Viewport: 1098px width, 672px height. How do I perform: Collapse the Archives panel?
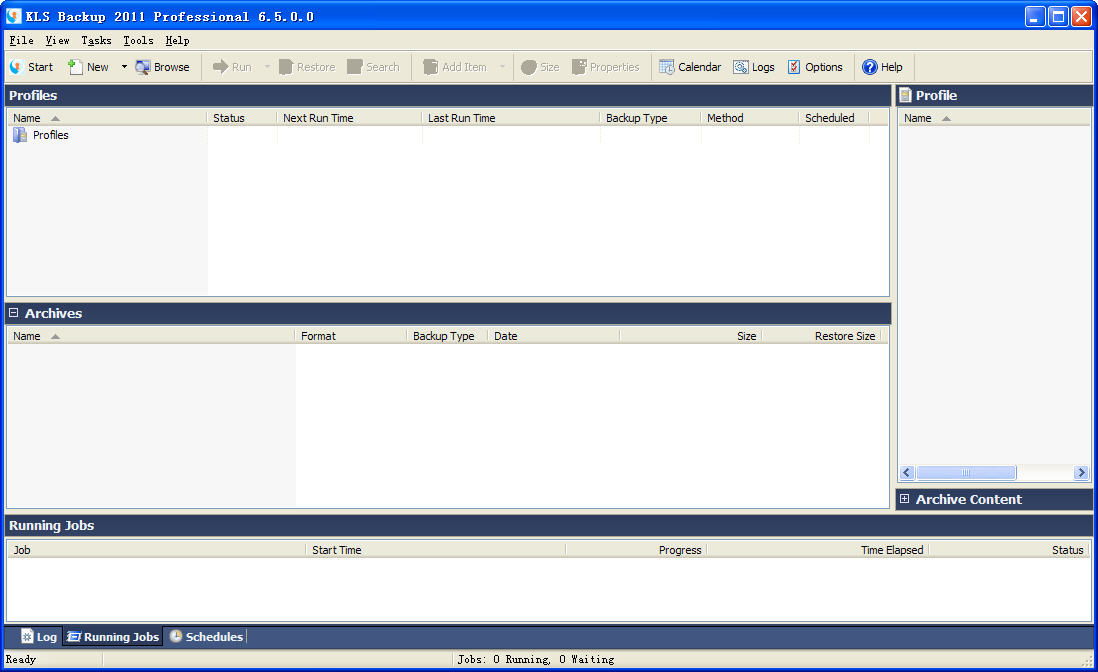click(13, 313)
